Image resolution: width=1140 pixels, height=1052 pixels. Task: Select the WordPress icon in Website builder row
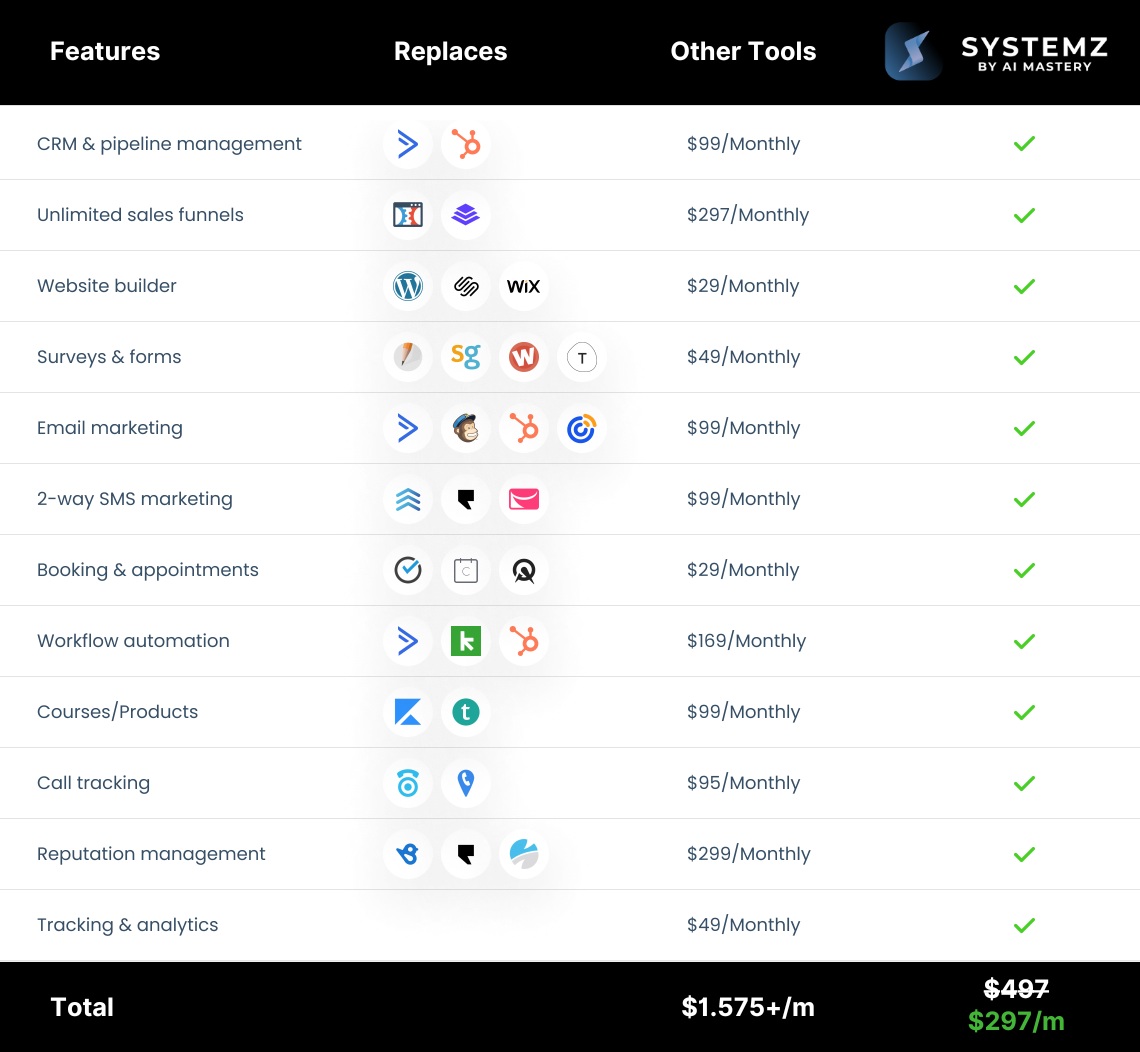[407, 286]
